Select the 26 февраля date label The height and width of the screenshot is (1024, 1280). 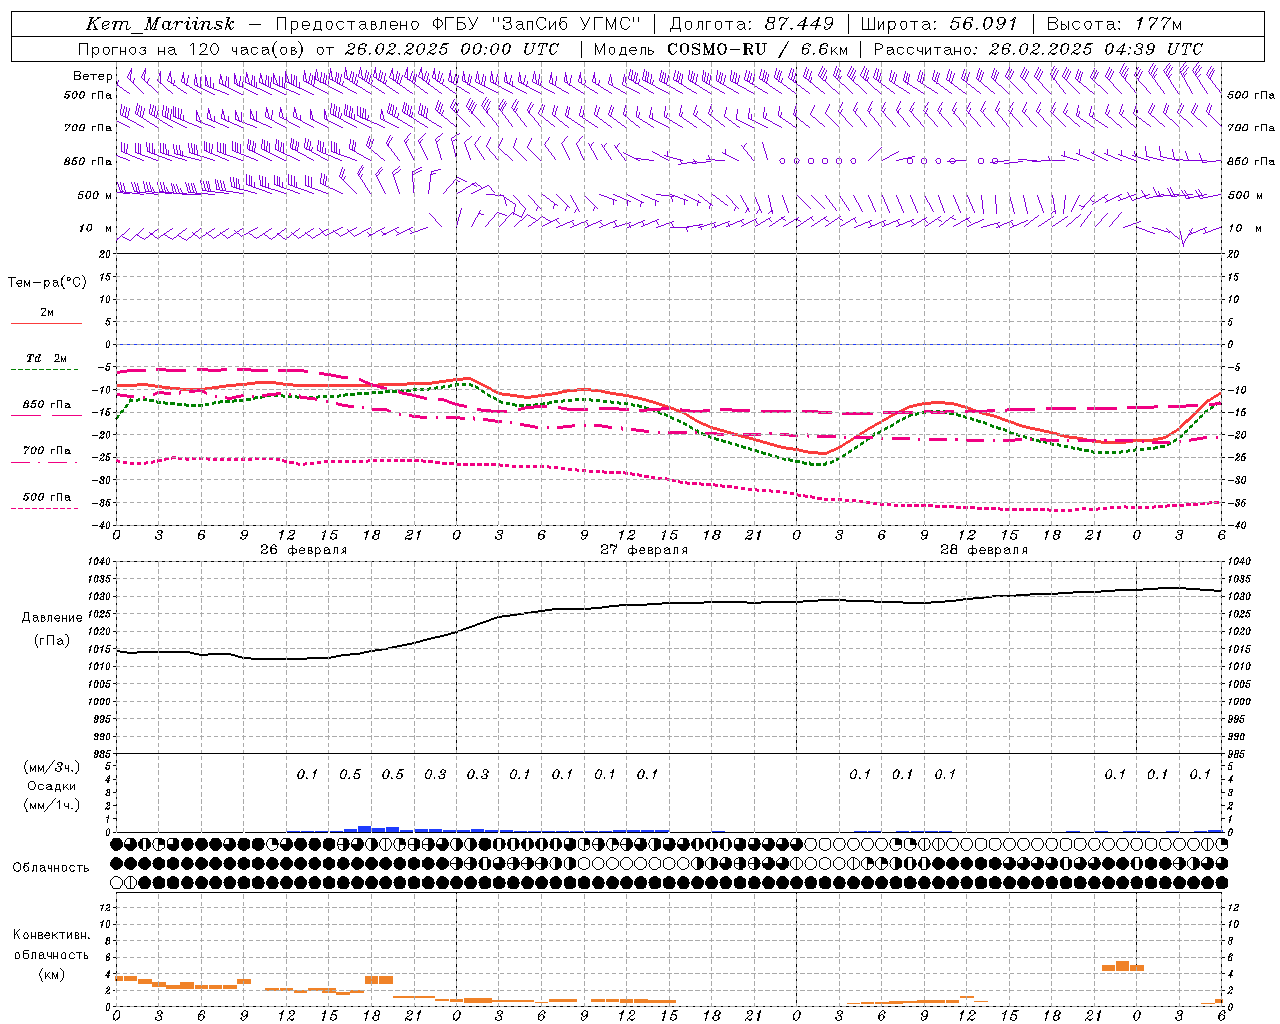click(304, 550)
